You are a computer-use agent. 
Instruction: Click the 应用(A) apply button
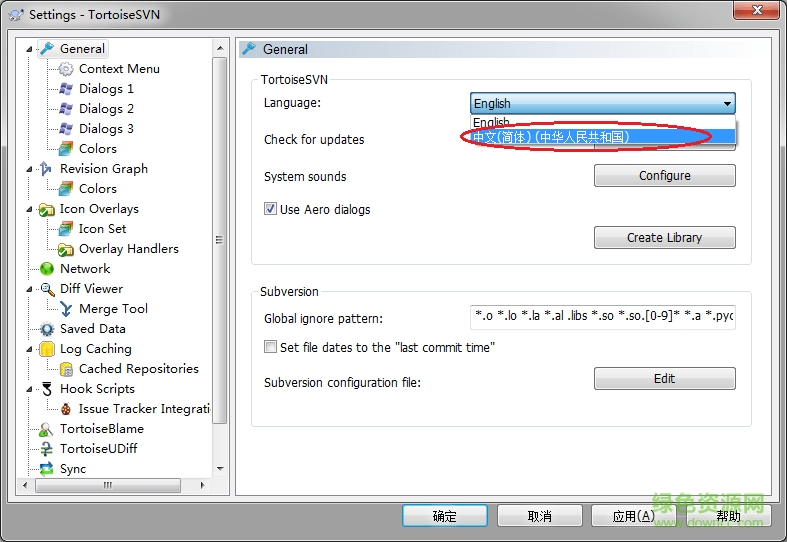pos(634,516)
